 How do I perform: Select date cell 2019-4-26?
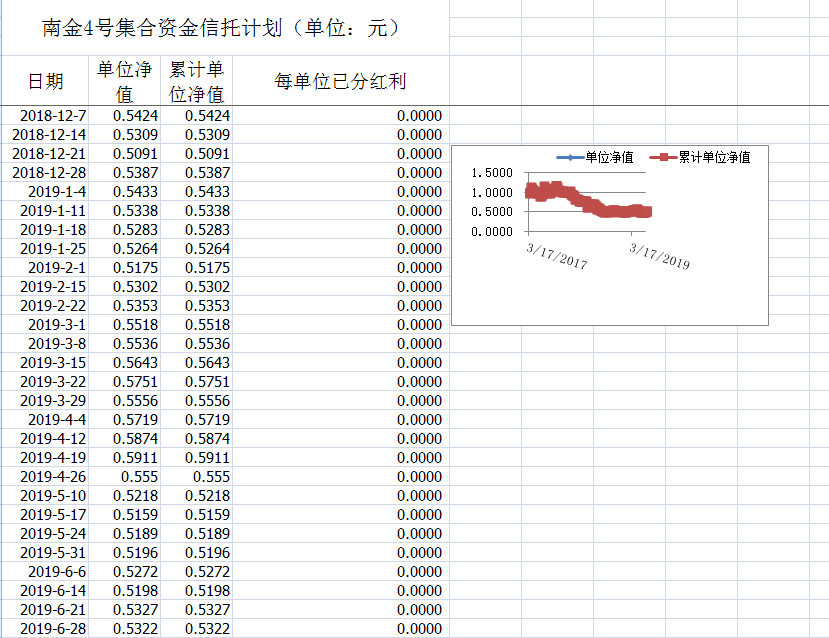click(45, 477)
